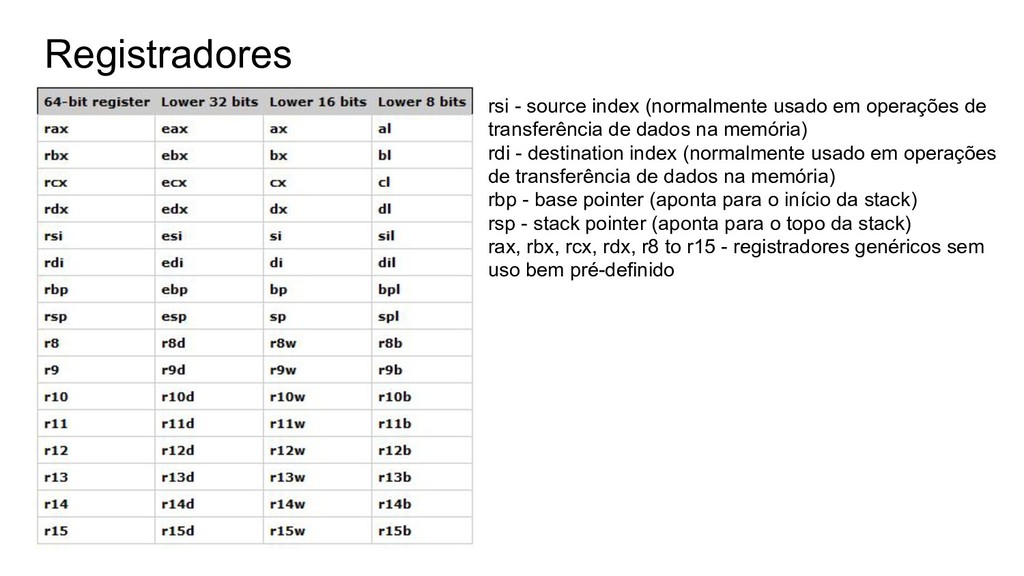Click the Lower 16 bits column header

point(318,102)
